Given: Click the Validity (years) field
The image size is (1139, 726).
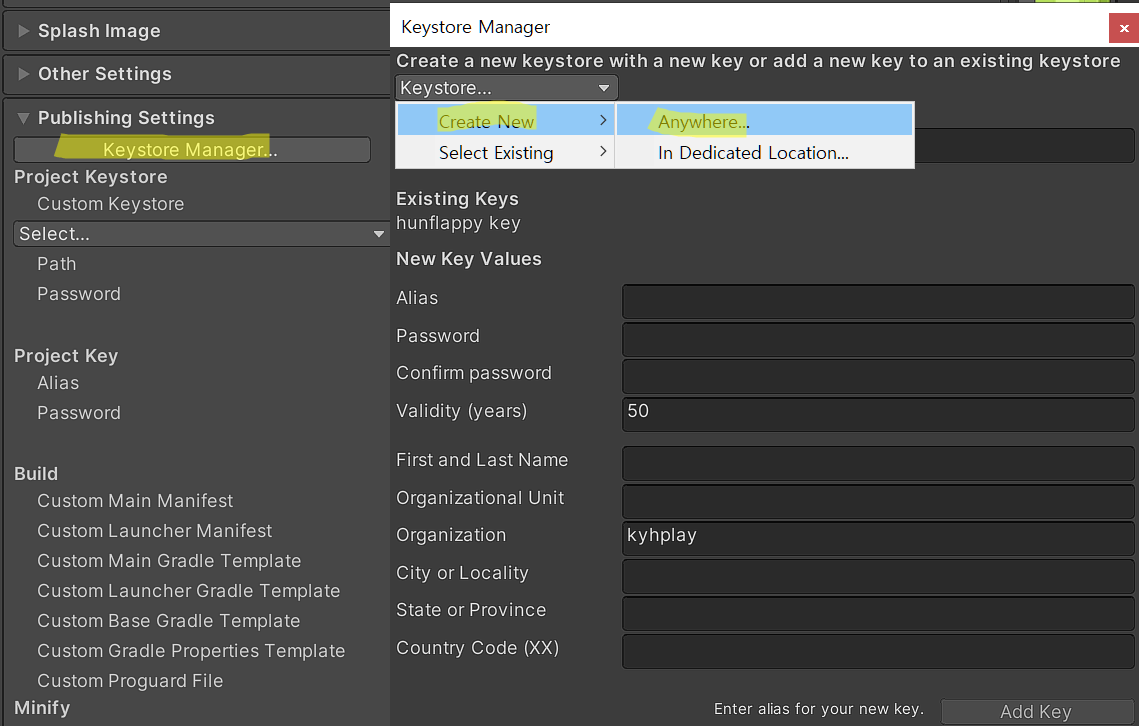Looking at the screenshot, I should (878, 412).
